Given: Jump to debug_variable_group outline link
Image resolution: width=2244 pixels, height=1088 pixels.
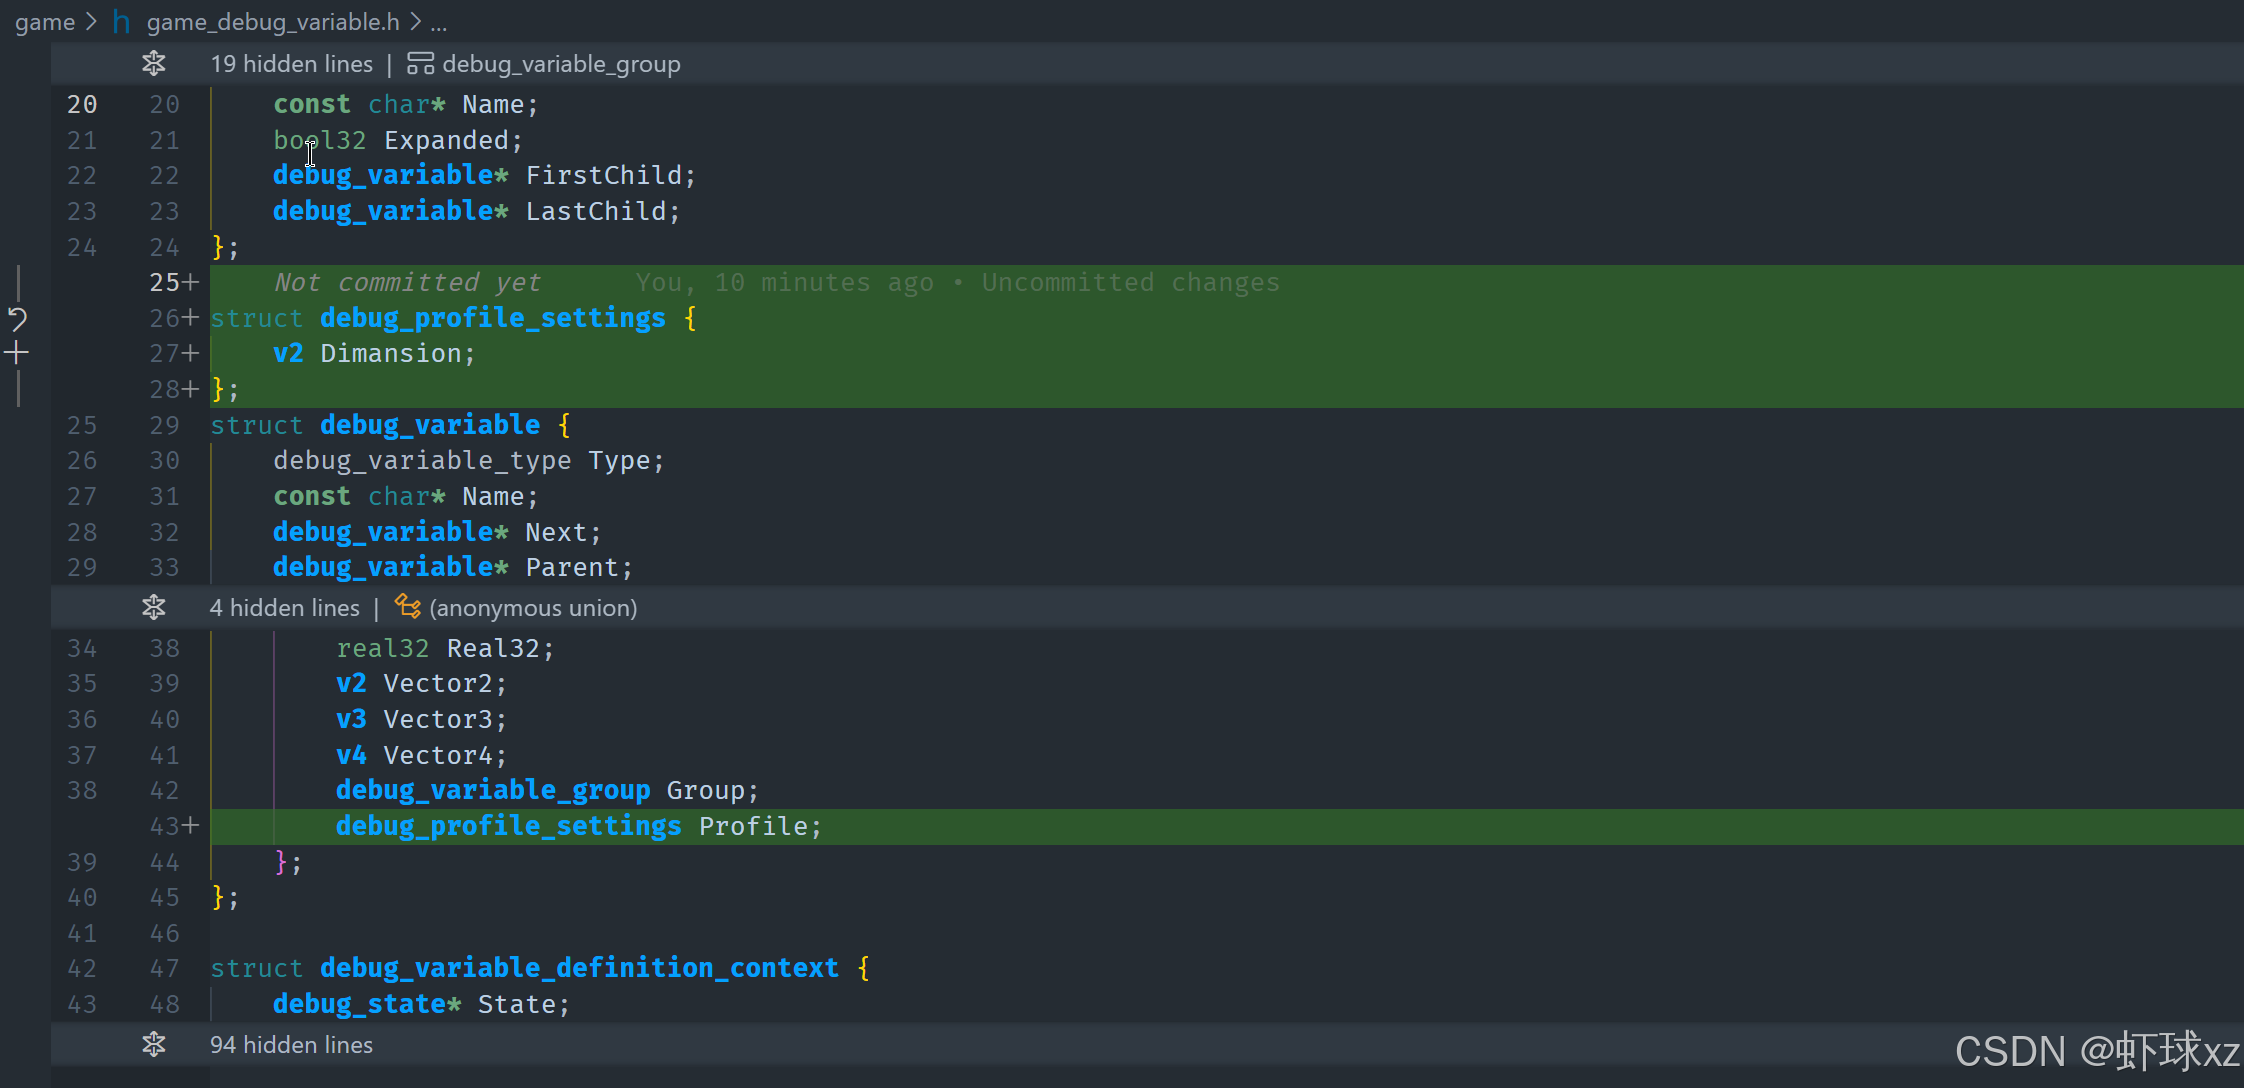Looking at the screenshot, I should 561,64.
